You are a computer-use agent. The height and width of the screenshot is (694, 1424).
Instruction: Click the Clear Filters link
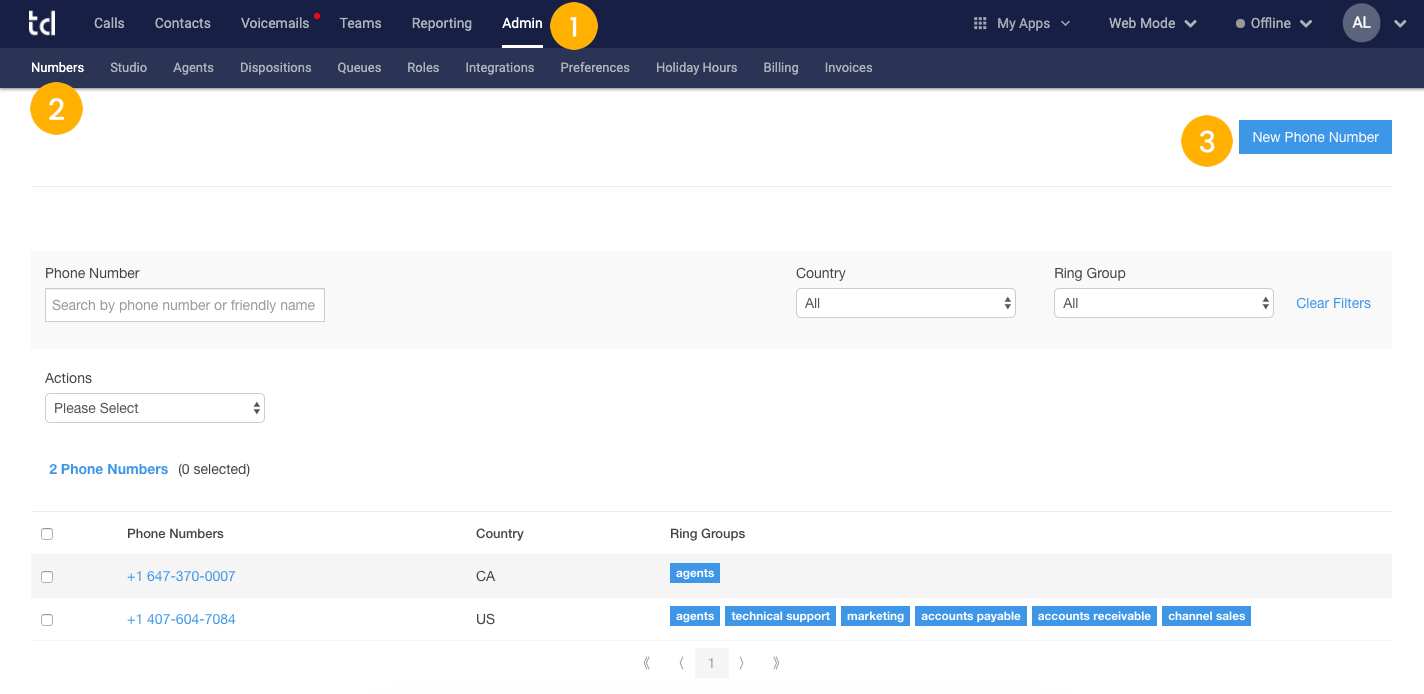coord(1333,303)
